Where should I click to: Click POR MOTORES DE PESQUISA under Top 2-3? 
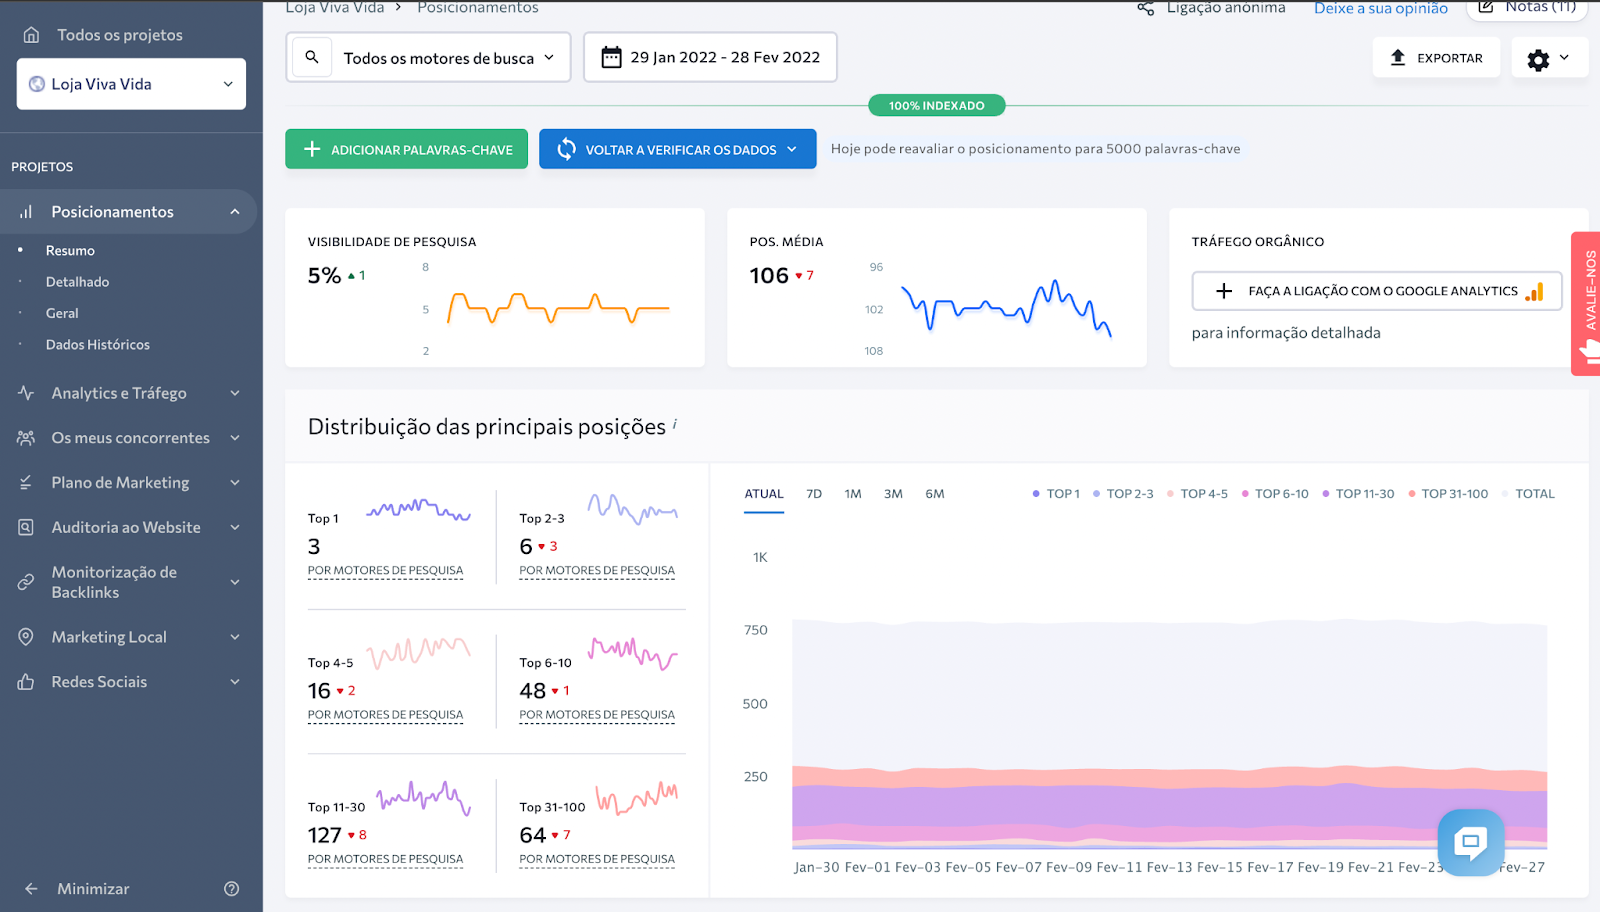(x=597, y=571)
